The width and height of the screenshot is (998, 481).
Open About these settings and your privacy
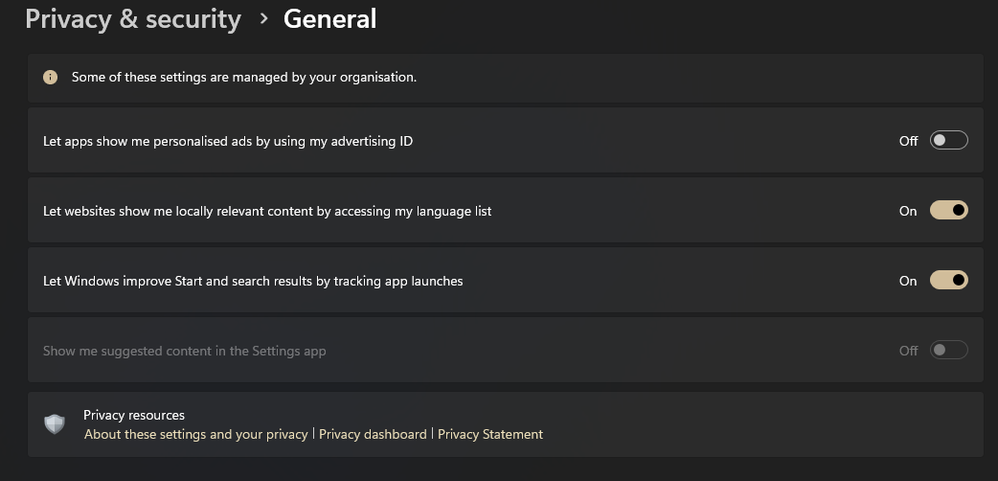tap(196, 434)
